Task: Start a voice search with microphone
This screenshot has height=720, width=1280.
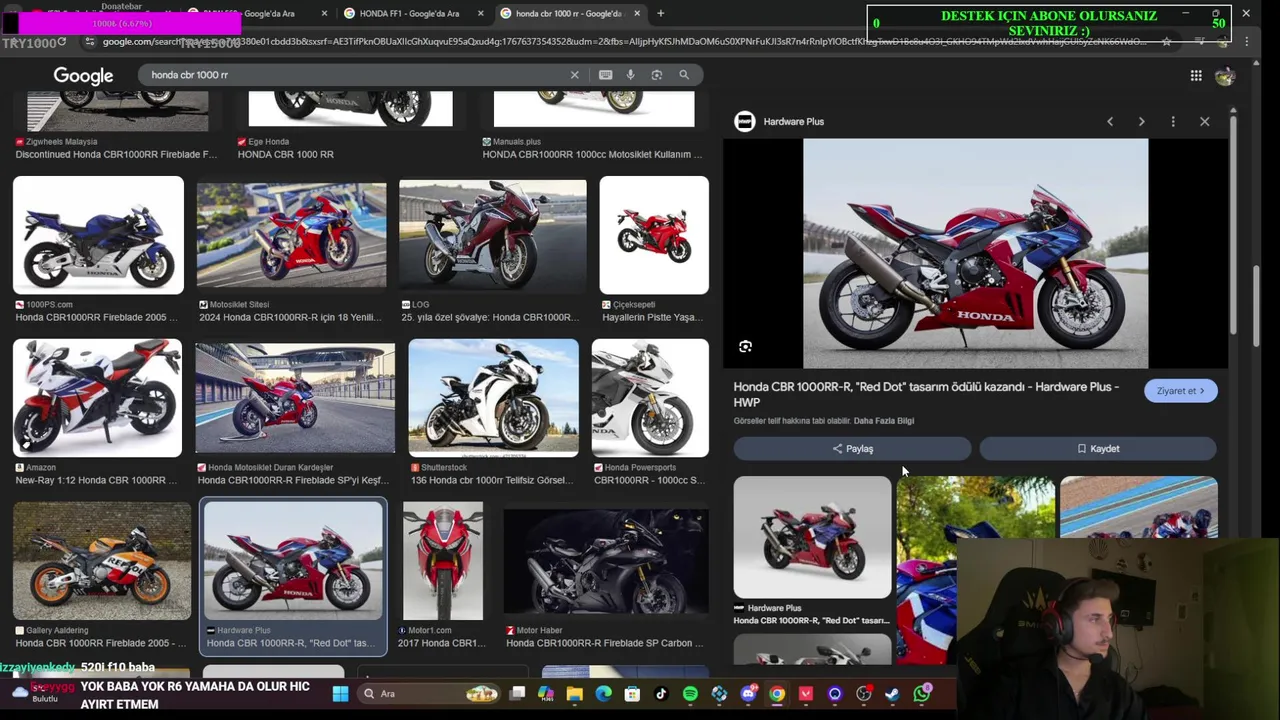Action: click(x=630, y=75)
